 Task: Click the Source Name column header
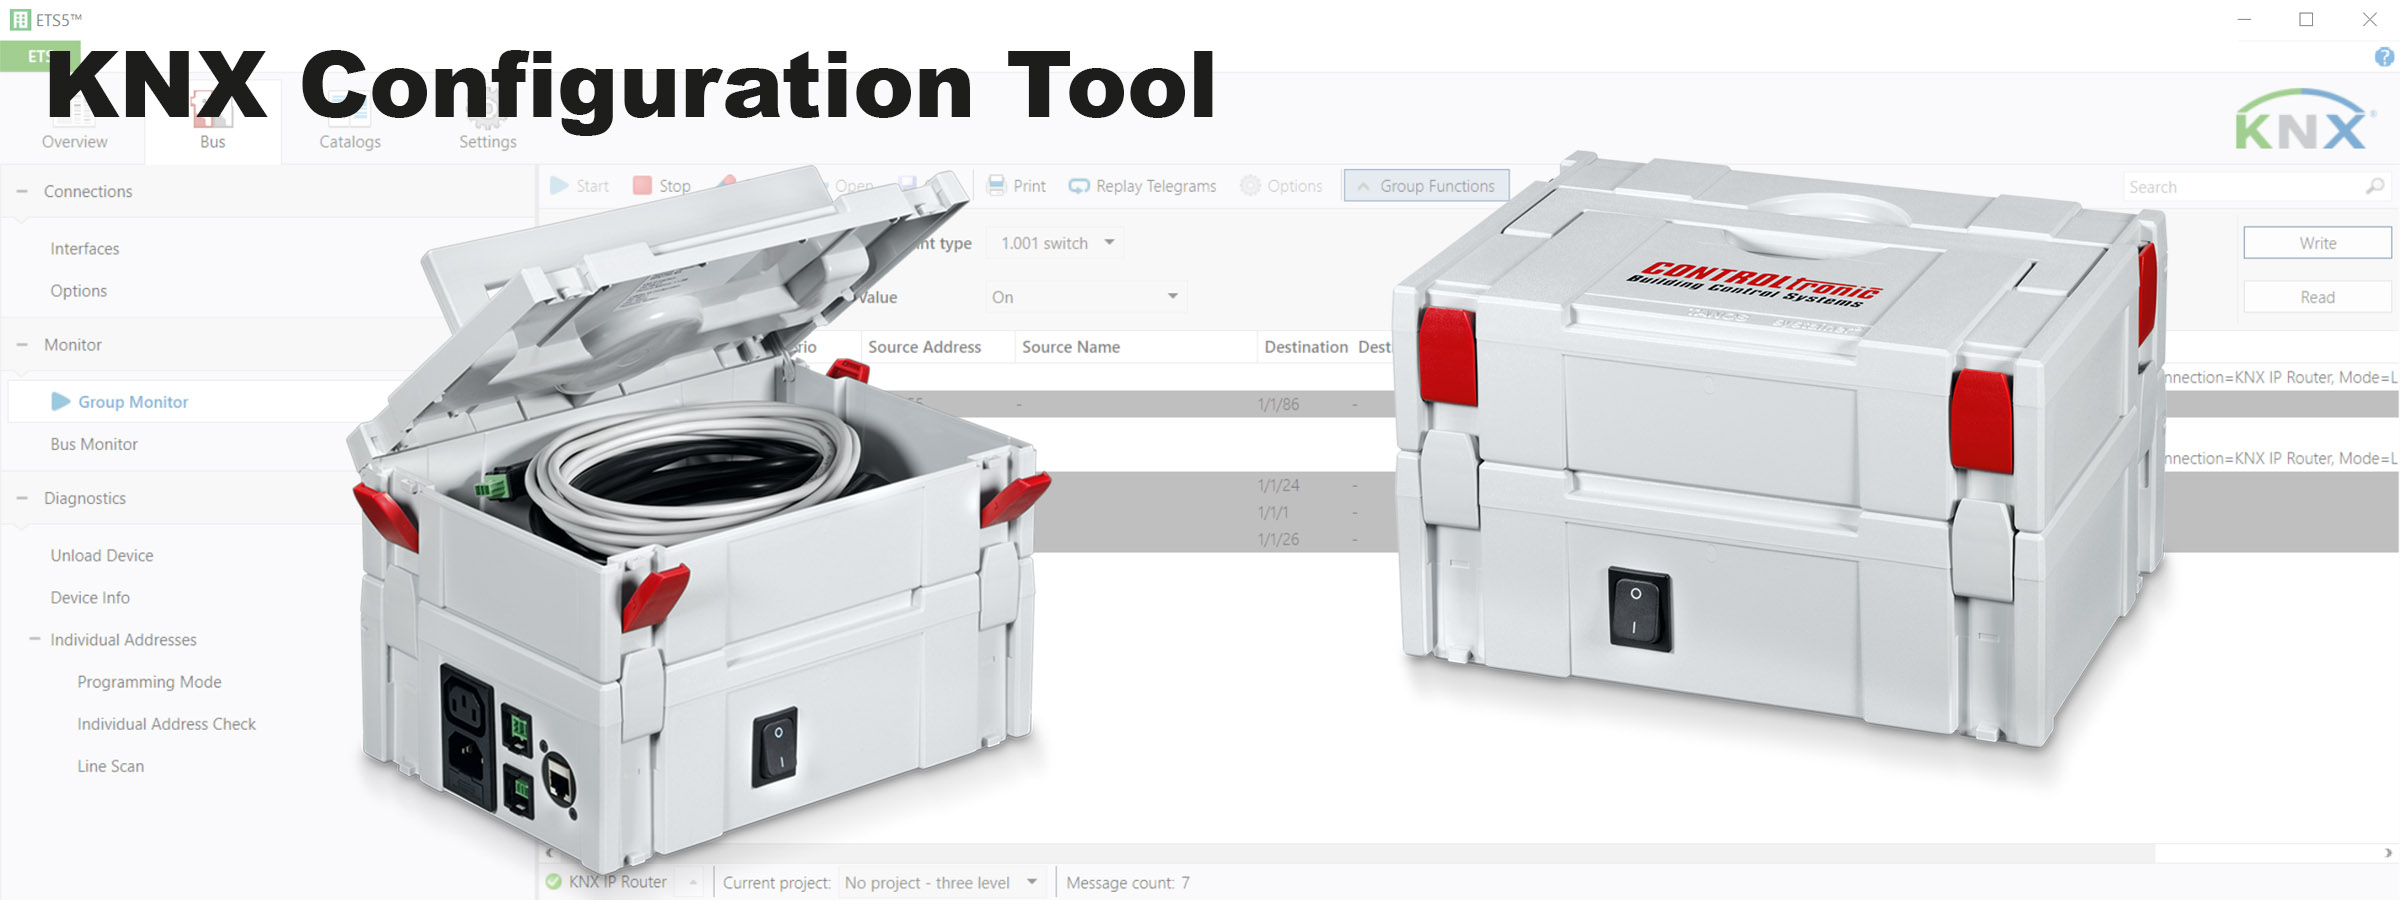1070,347
